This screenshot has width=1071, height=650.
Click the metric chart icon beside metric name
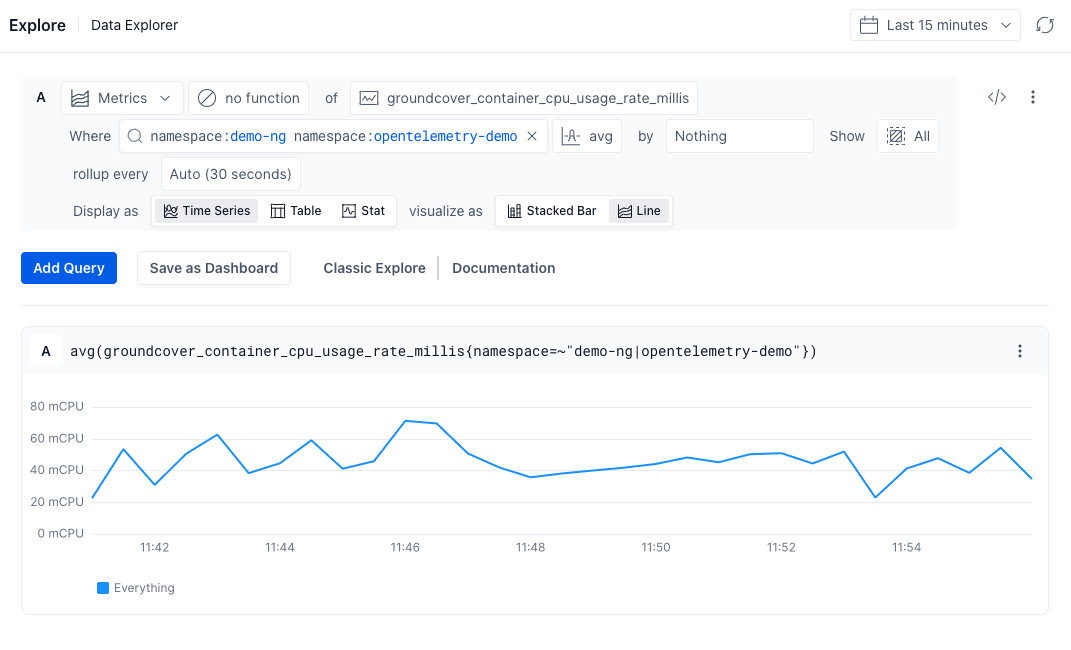[369, 98]
